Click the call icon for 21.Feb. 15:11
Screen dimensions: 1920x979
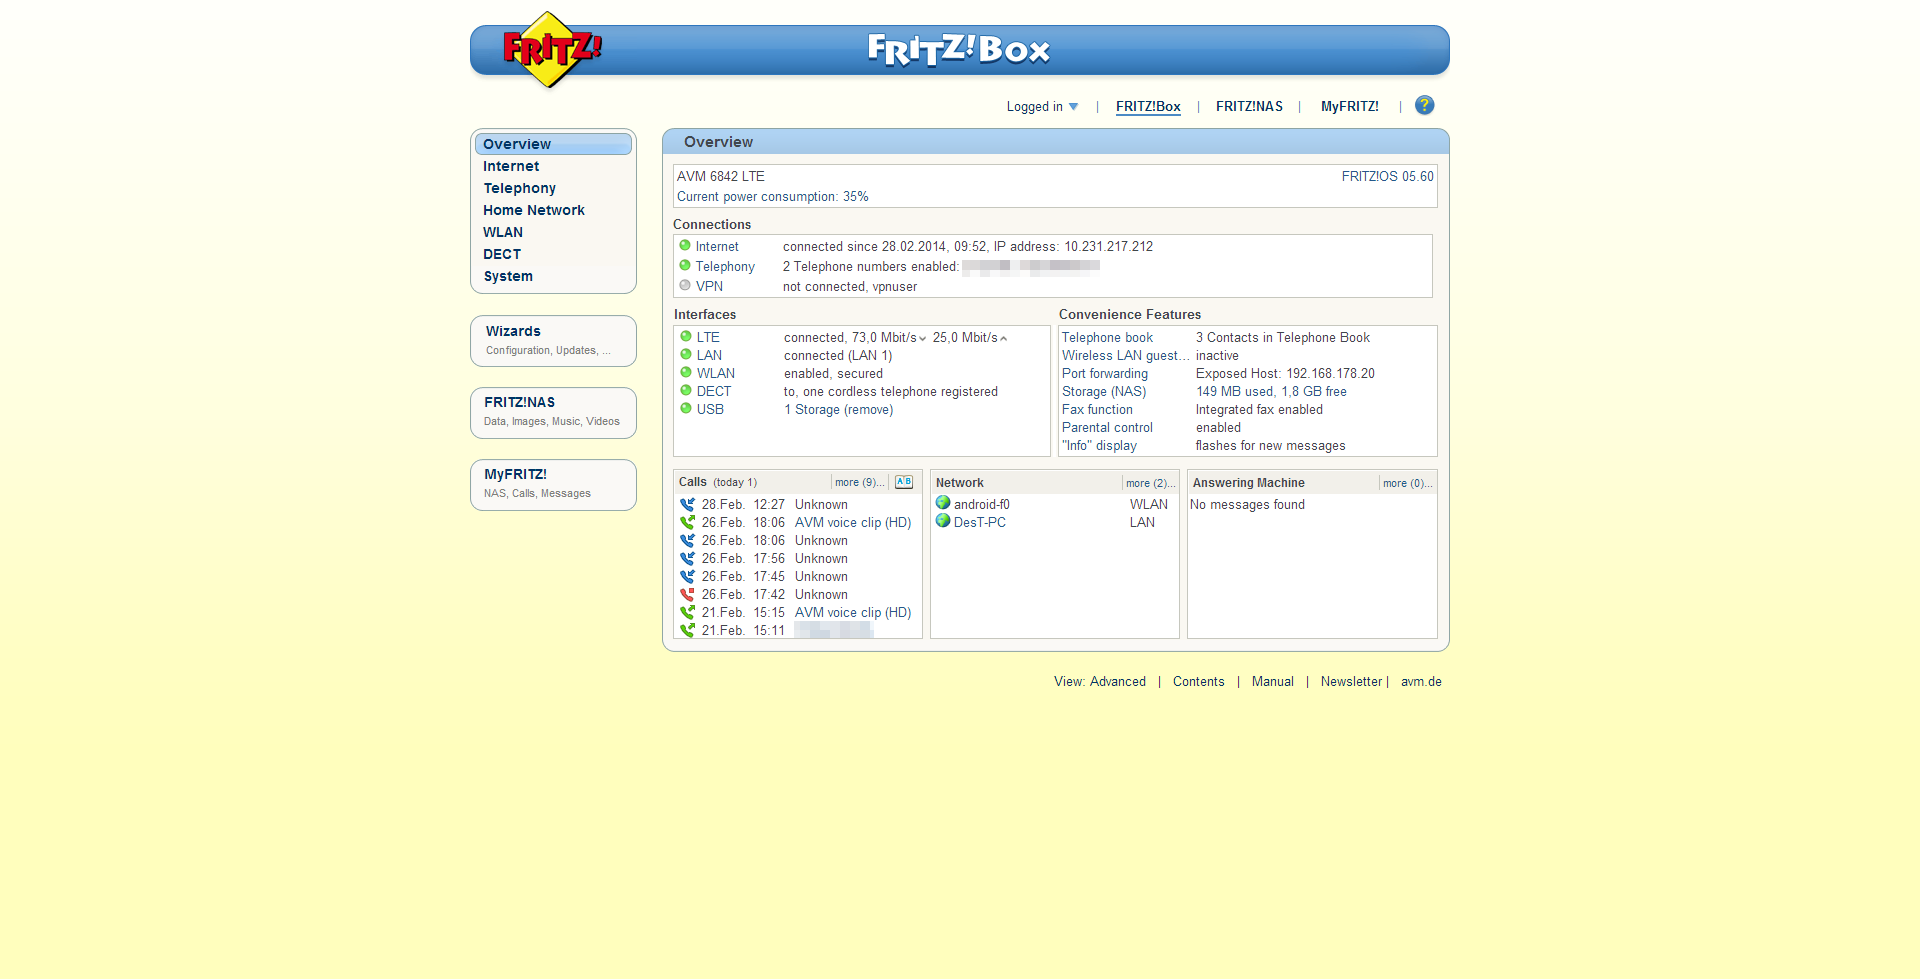[687, 631]
